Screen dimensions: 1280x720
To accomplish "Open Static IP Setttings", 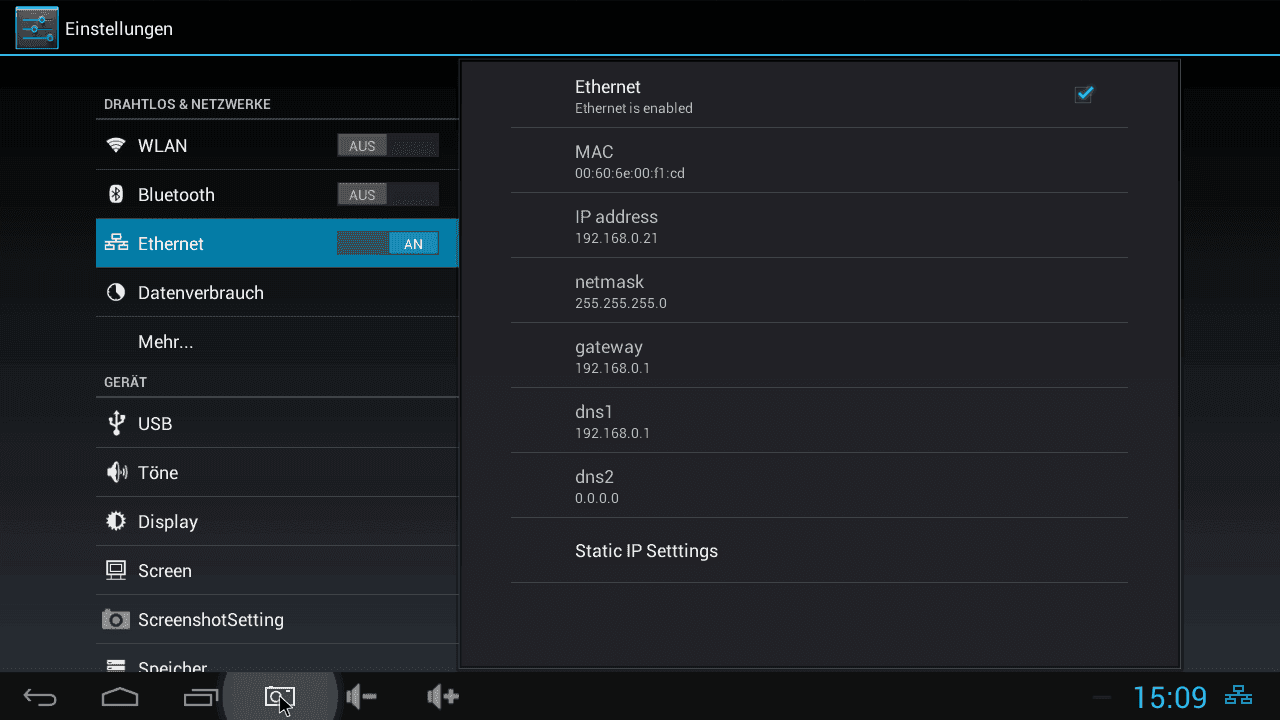I will (x=819, y=551).
